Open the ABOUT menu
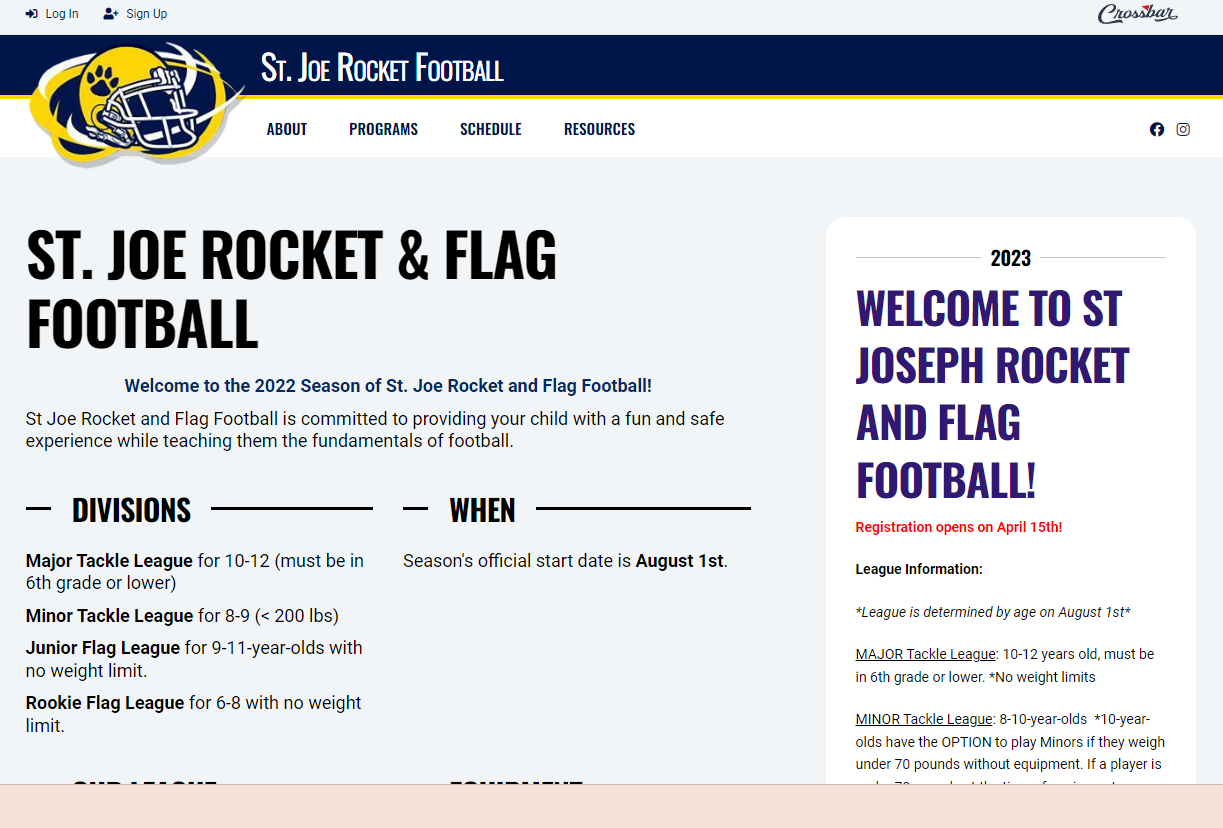This screenshot has width=1223, height=828. pos(287,129)
